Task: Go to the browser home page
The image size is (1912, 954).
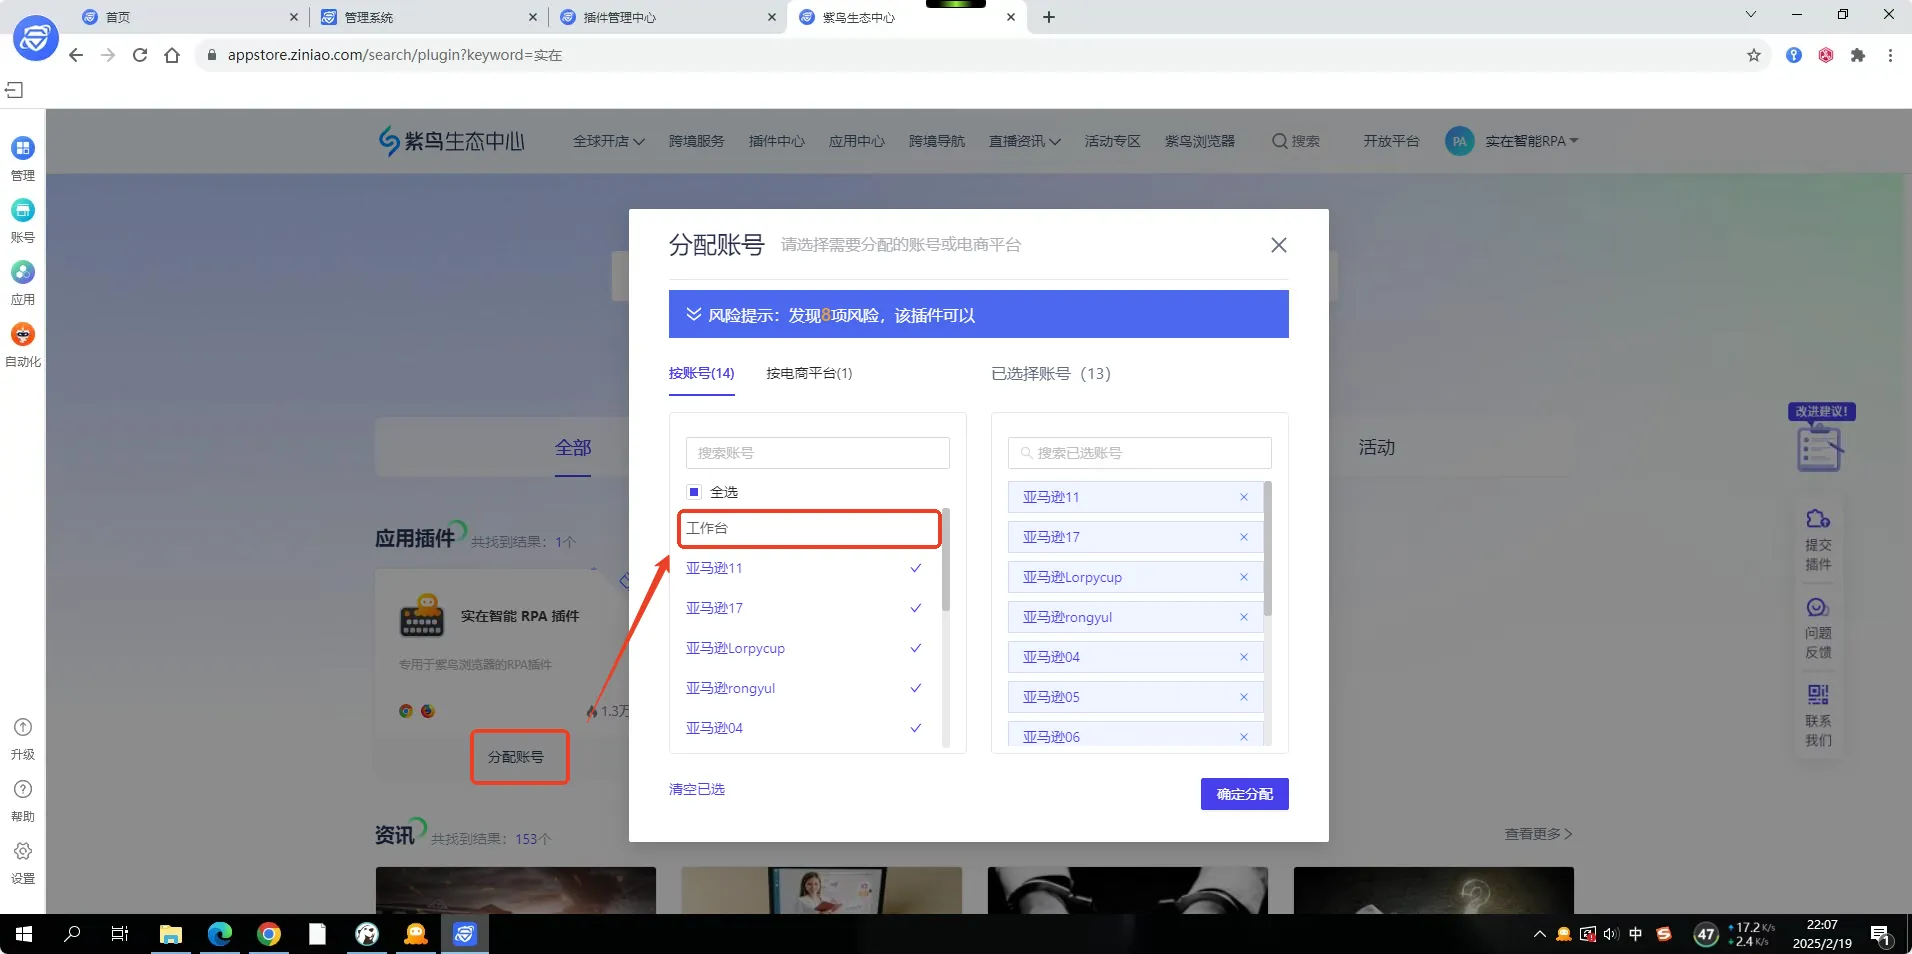Action: (x=172, y=55)
